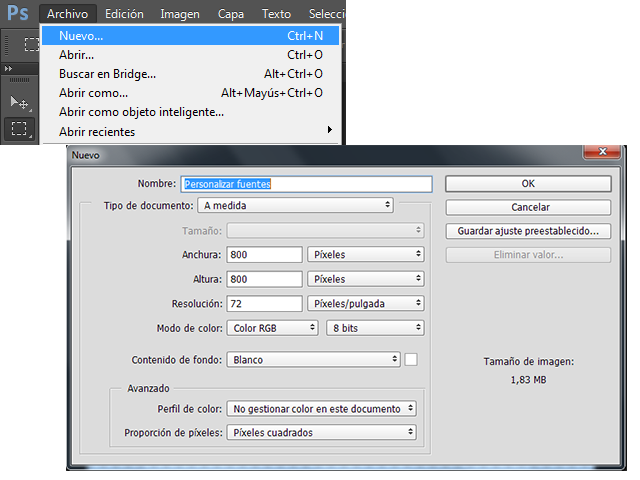Select Buscar en Bridge... menu entry
The height and width of the screenshot is (480, 640).
pyautogui.click(x=191, y=74)
